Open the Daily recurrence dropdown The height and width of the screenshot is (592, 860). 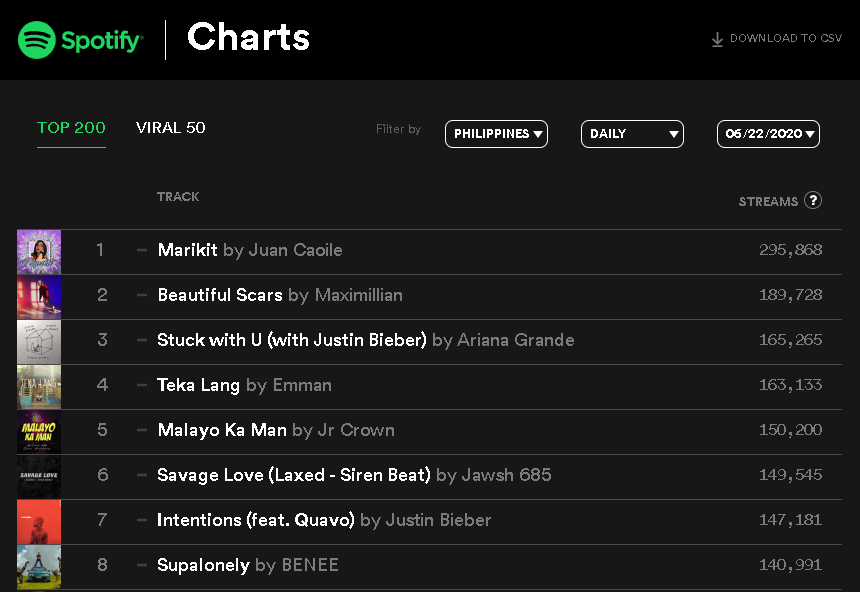[632, 134]
